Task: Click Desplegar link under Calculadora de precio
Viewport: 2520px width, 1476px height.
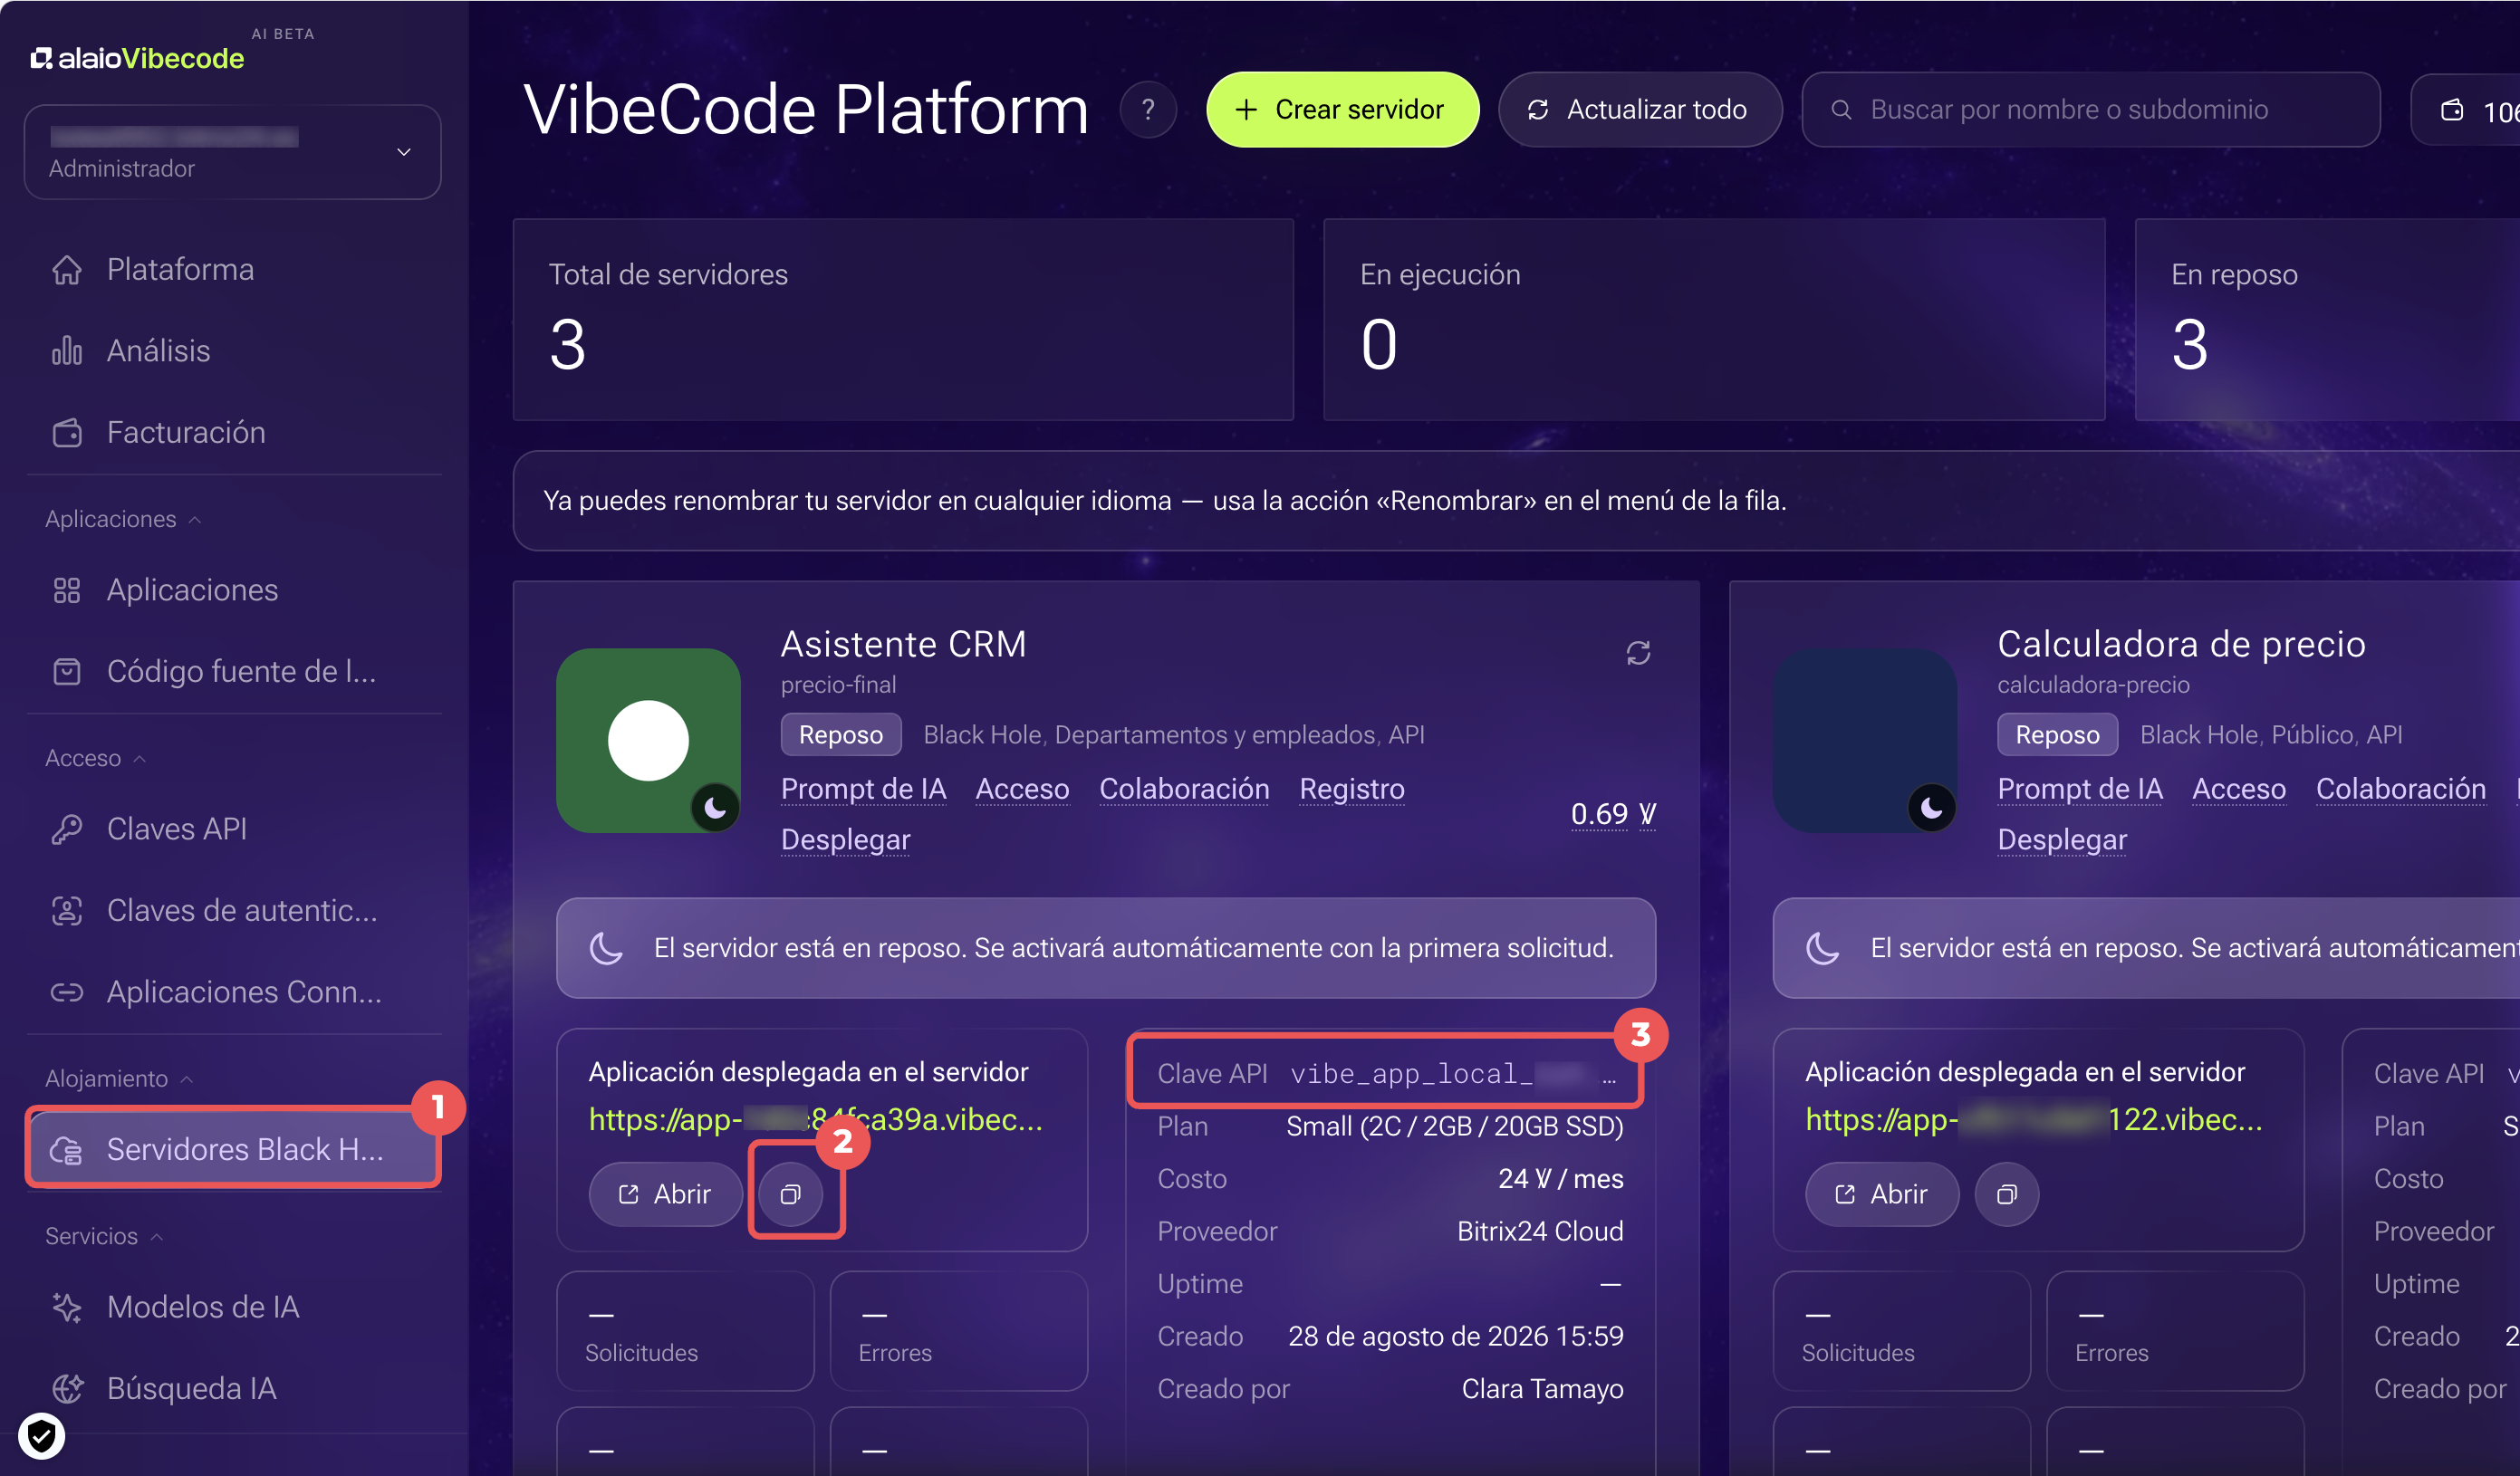Action: 2061,839
